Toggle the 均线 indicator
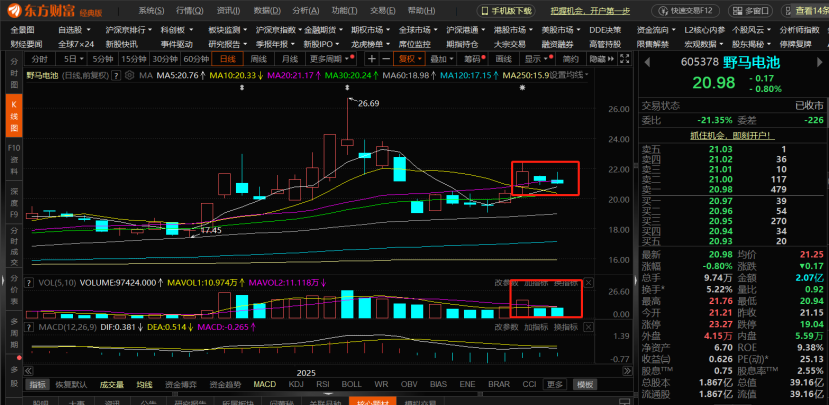Screen dimensions: 829x405 coord(144,384)
